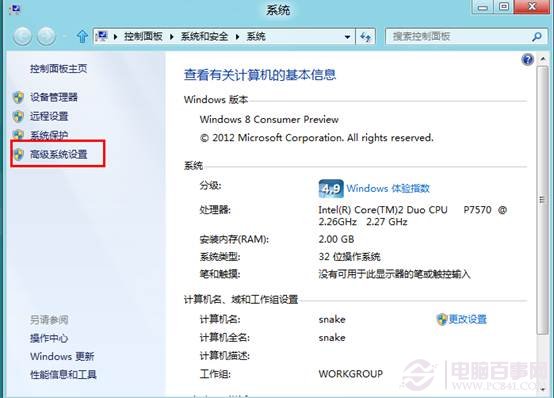Open 控制面板主页 link
This screenshot has height=398, width=554.
click(58, 69)
